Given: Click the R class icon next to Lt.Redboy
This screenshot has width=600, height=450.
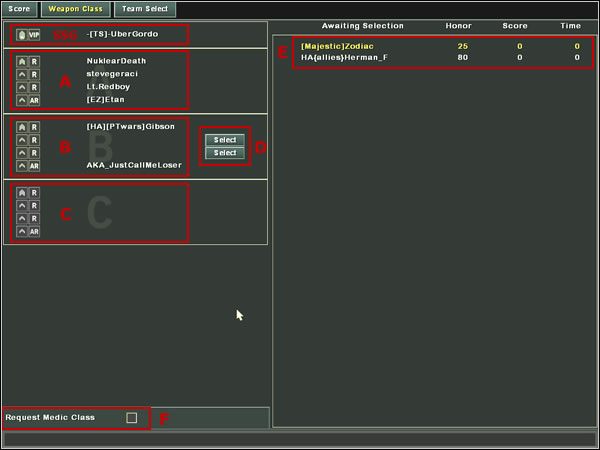Looking at the screenshot, I should 34,87.
